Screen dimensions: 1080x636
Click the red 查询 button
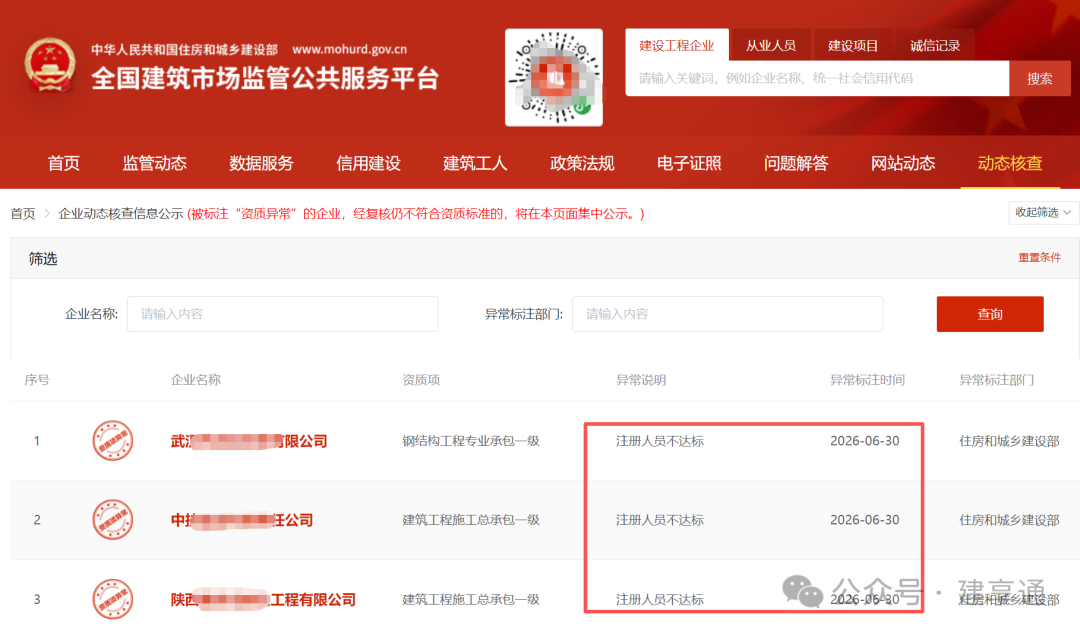990,314
